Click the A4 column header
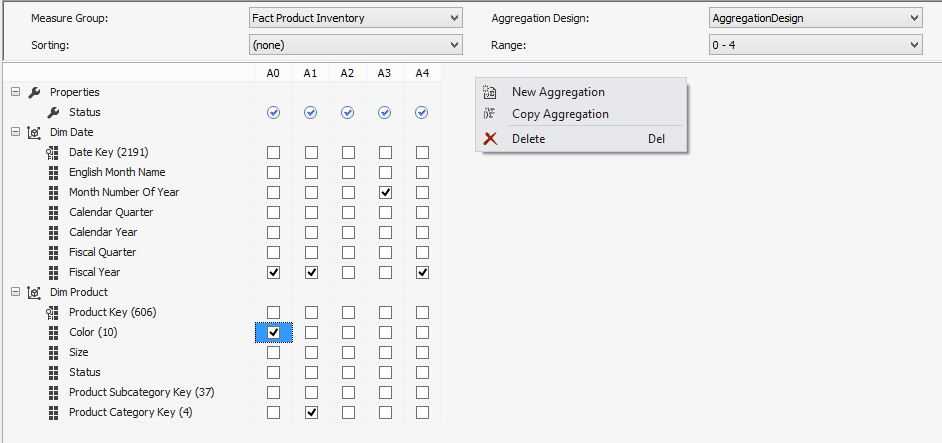This screenshot has height=443, width=942. pyautogui.click(x=422, y=73)
